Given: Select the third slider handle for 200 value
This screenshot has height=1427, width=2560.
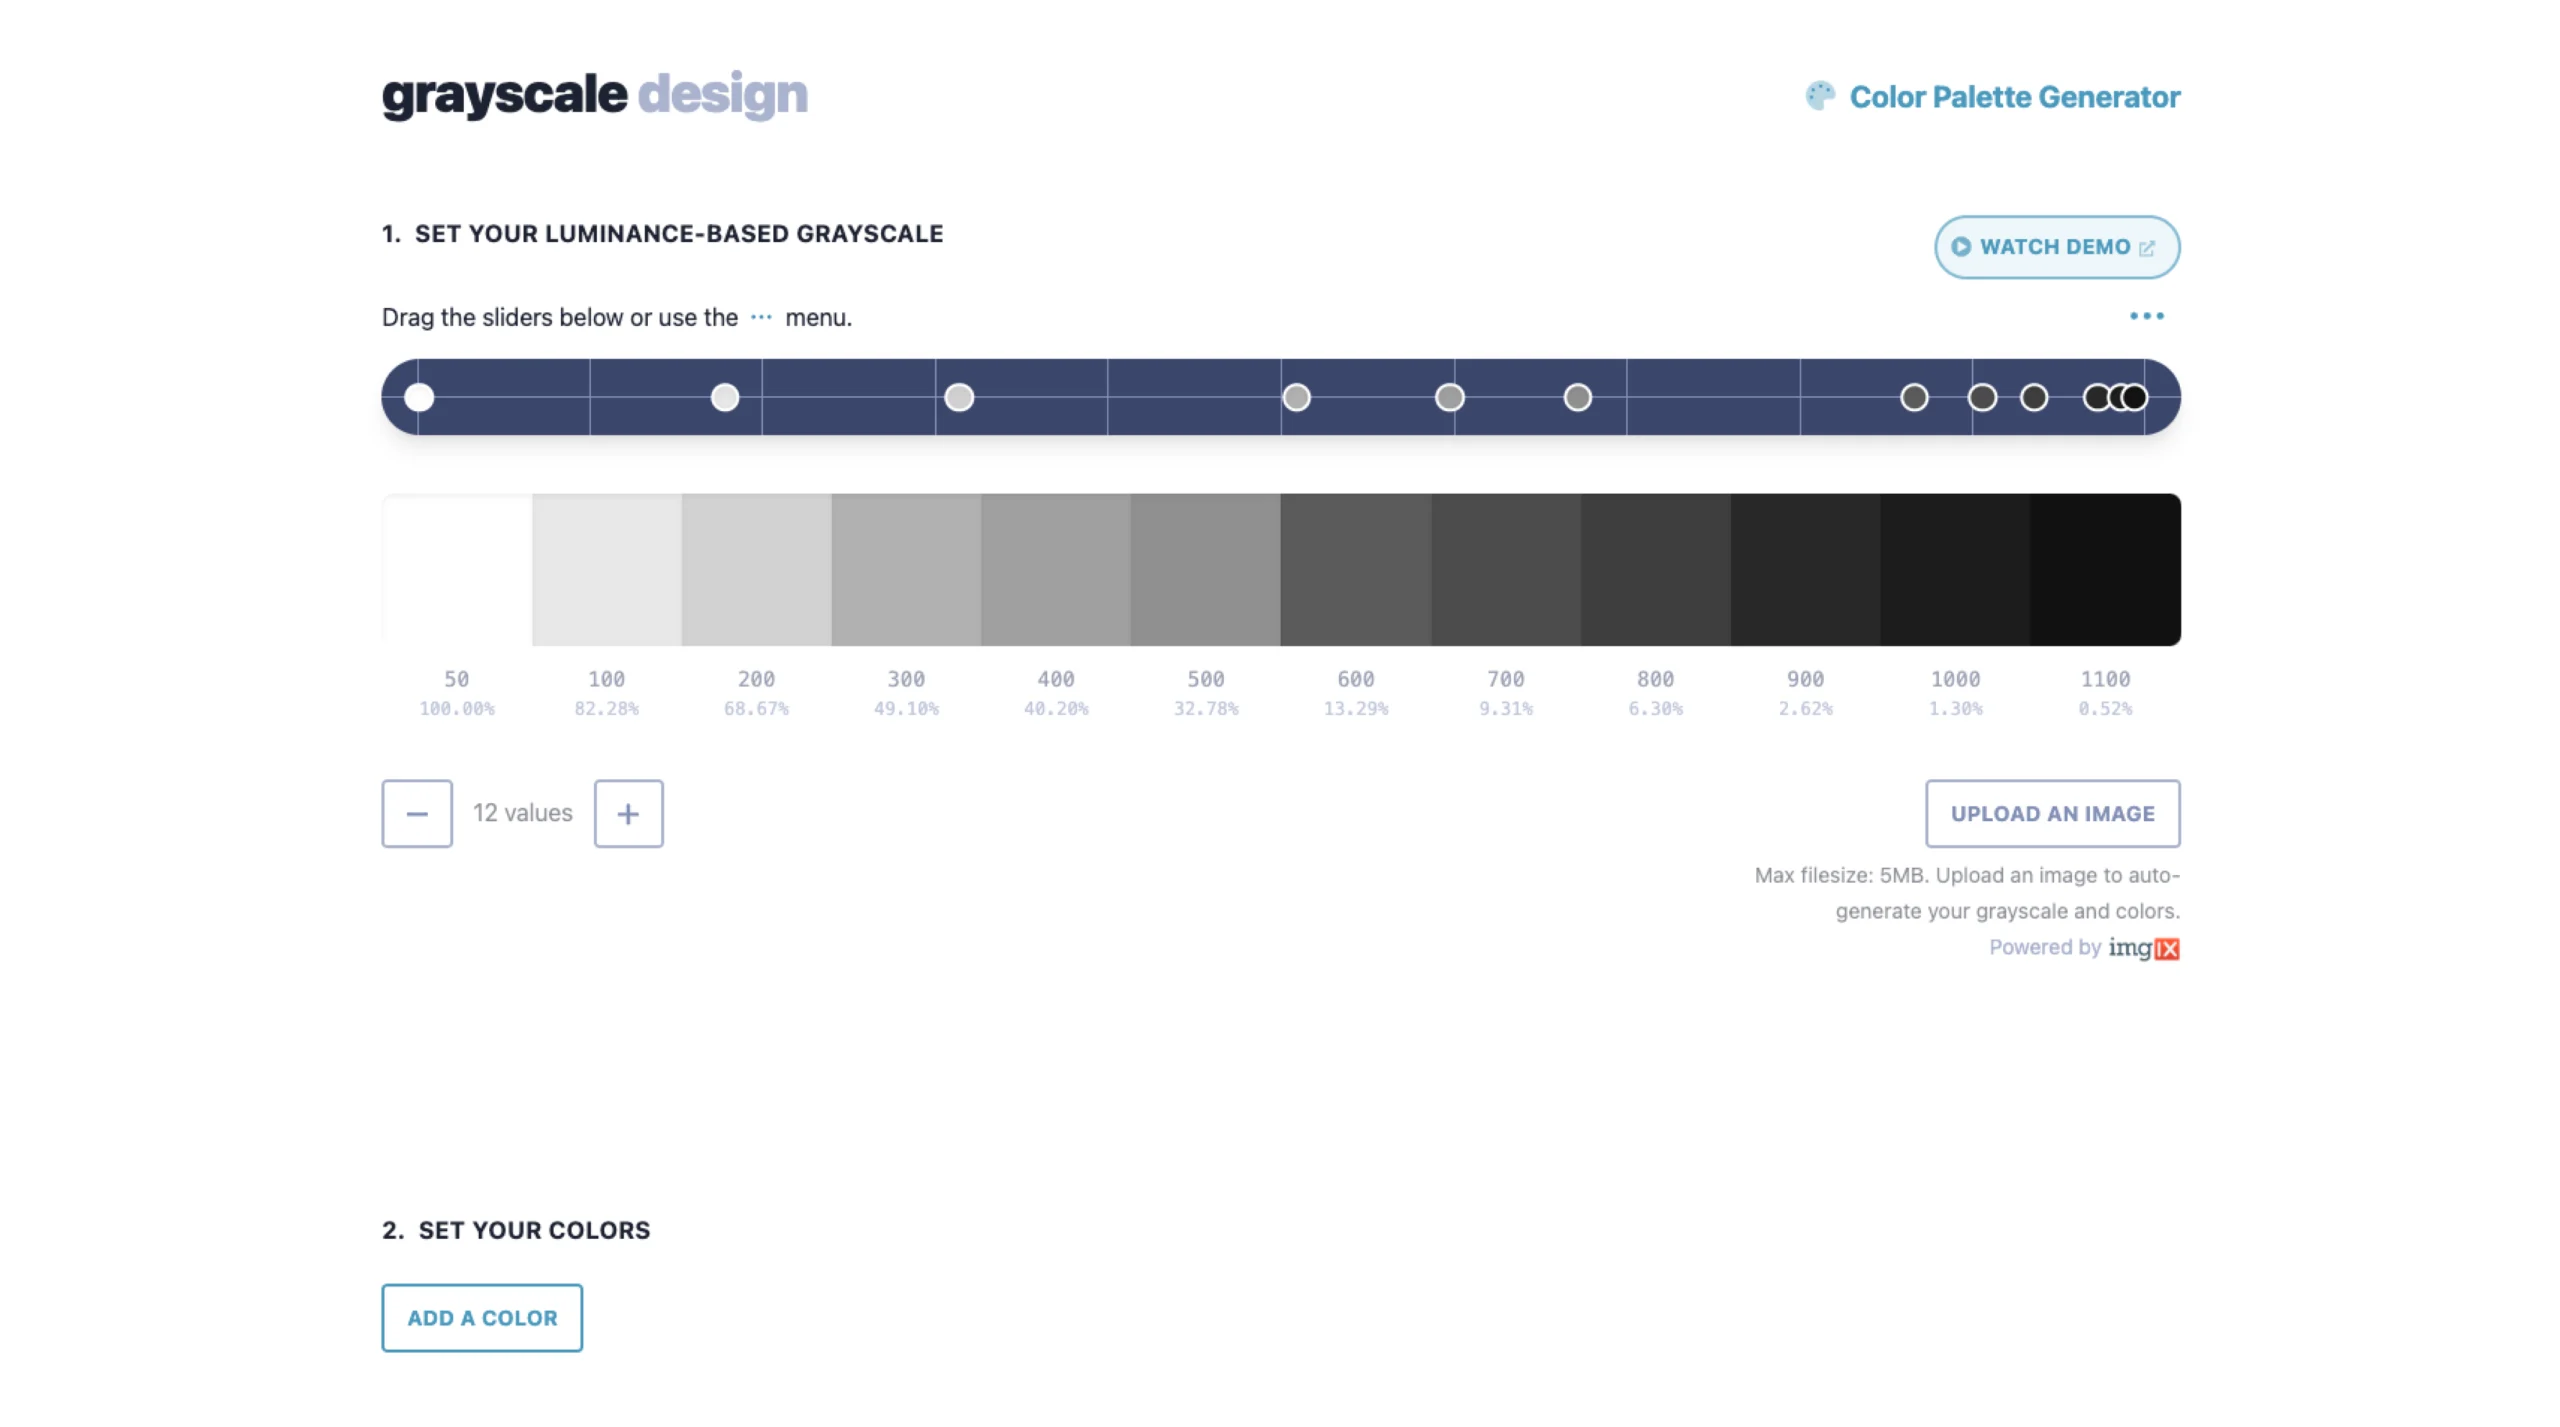Looking at the screenshot, I should 959,397.
